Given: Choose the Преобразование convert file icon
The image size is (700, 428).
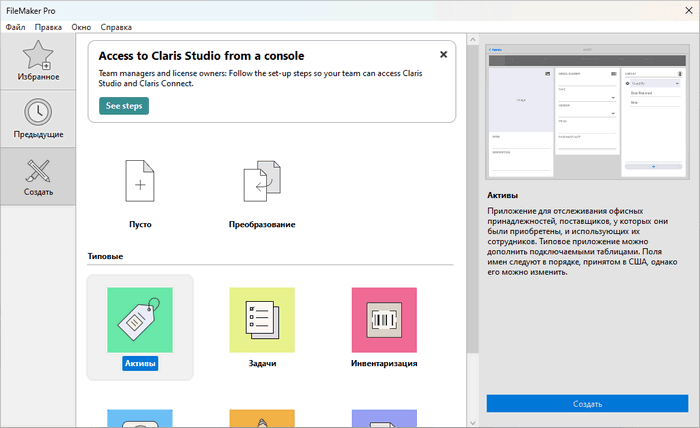Looking at the screenshot, I should [x=262, y=181].
